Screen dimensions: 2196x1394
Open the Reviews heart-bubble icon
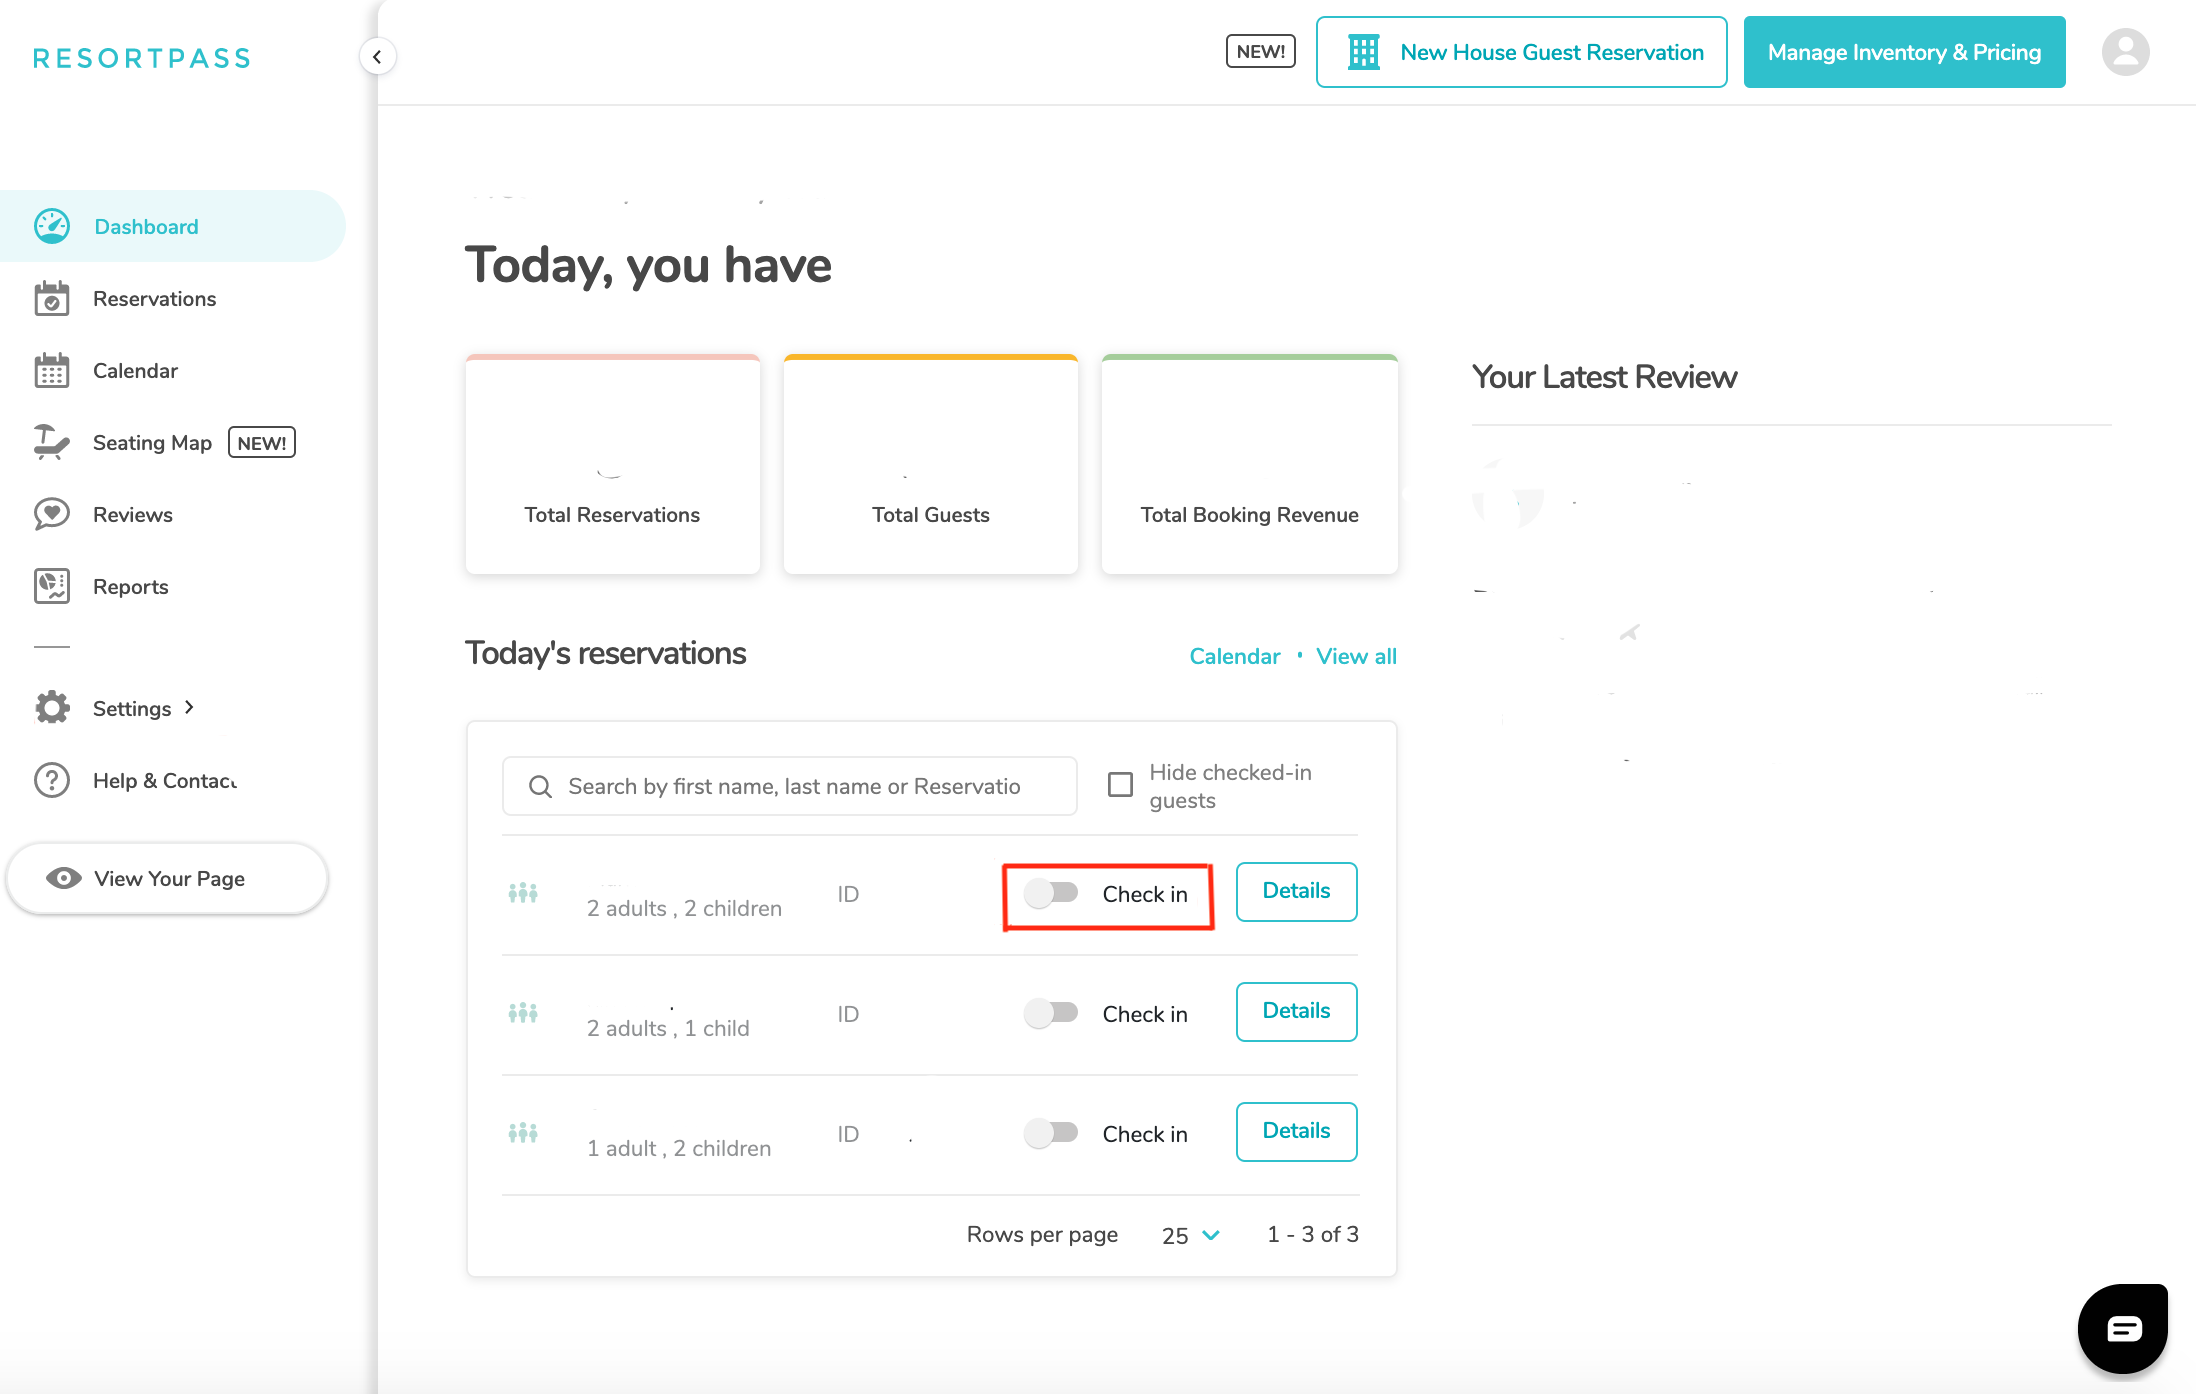(x=51, y=514)
